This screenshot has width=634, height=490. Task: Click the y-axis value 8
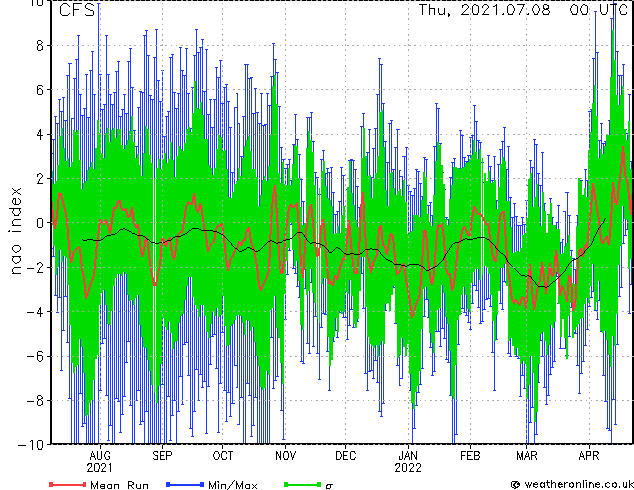coord(40,46)
